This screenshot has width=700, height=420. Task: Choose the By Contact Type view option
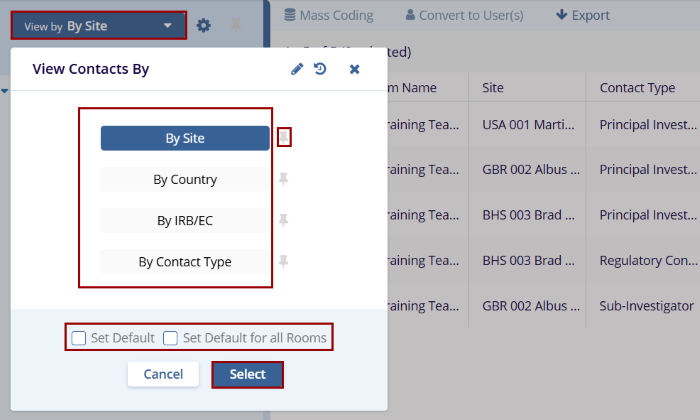(185, 262)
